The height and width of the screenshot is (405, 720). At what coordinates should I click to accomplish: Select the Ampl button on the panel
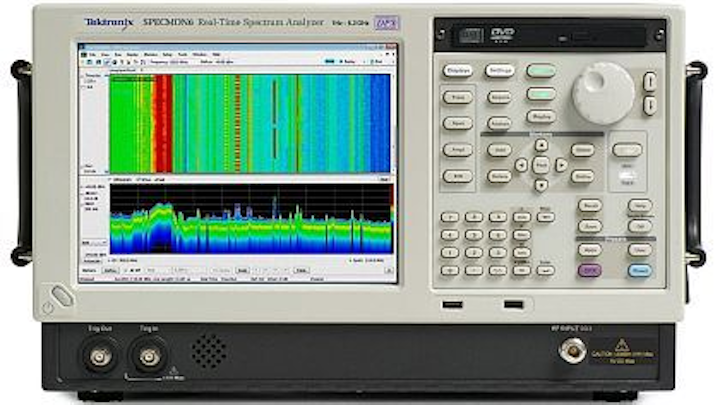[x=458, y=150]
